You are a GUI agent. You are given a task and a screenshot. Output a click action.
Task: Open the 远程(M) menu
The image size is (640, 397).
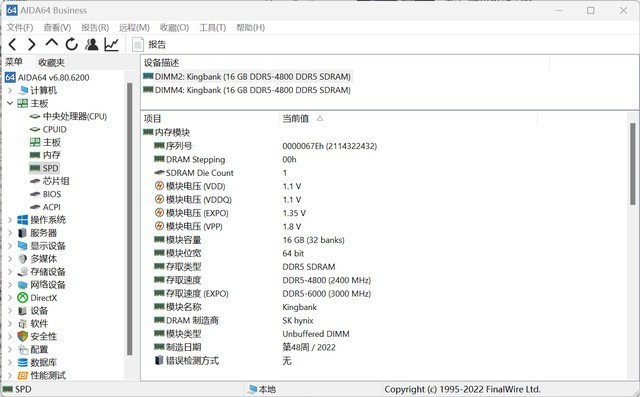(134, 27)
